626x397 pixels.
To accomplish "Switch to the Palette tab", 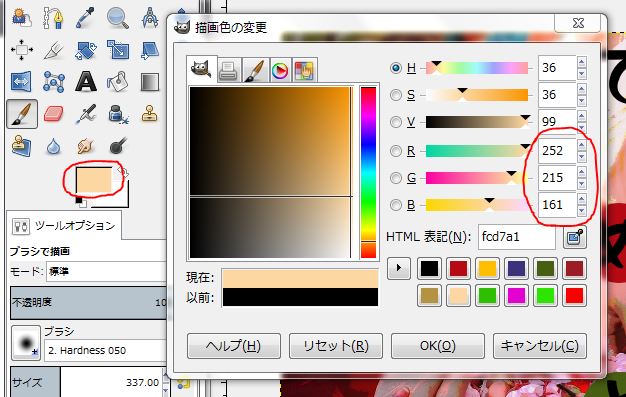I will (305, 71).
